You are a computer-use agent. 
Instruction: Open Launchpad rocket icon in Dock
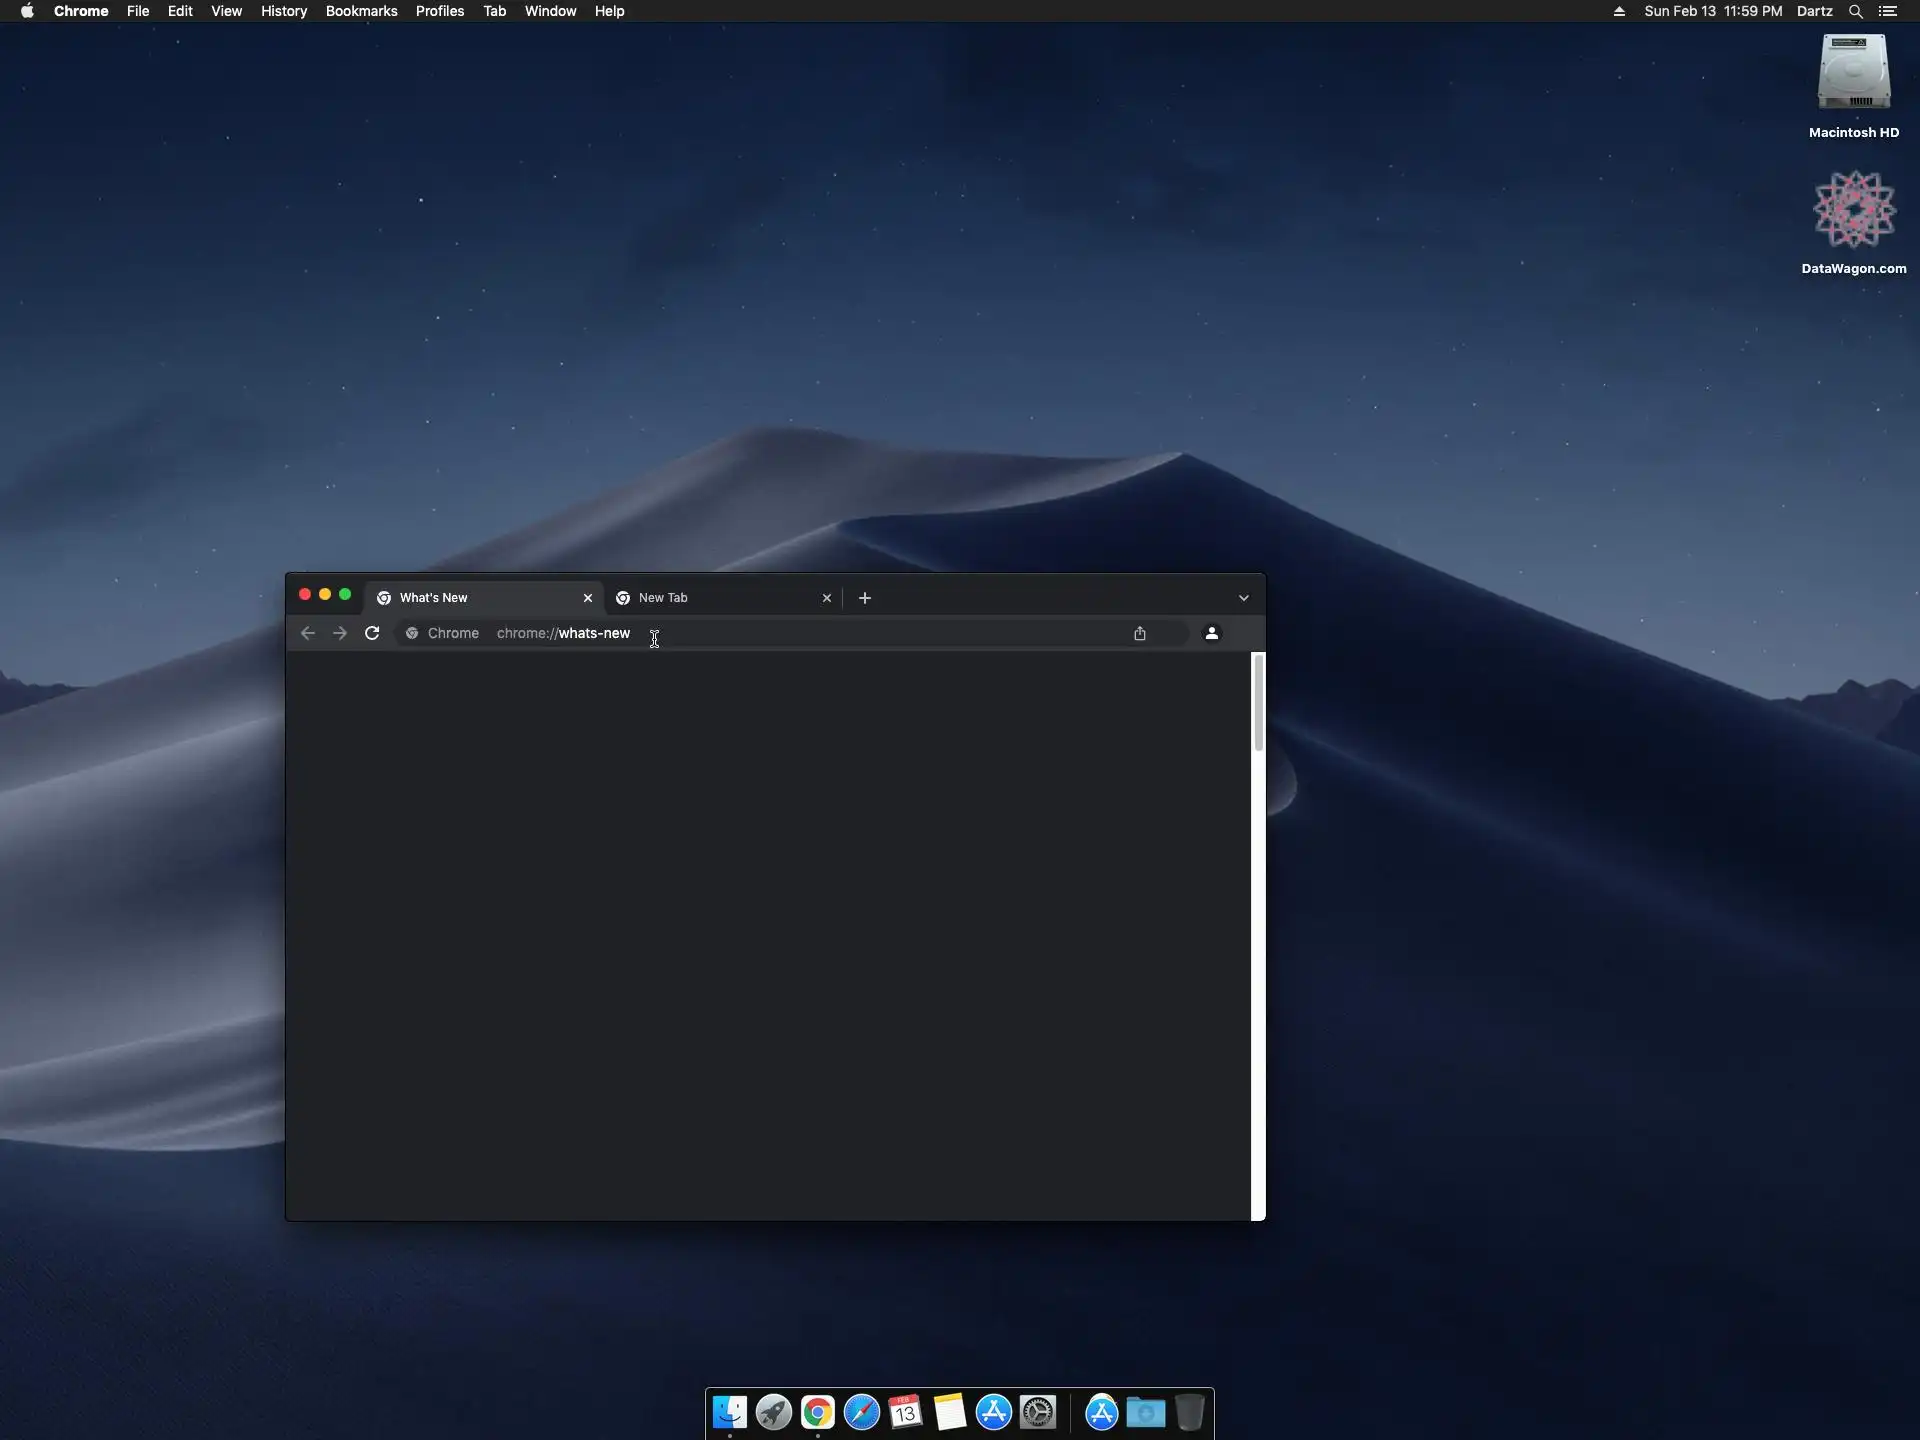pyautogui.click(x=773, y=1412)
